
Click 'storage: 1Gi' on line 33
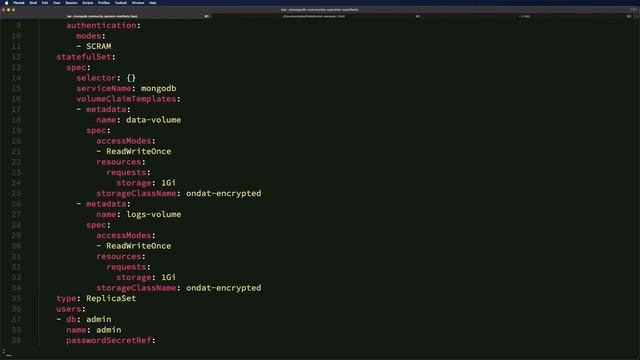(146, 278)
